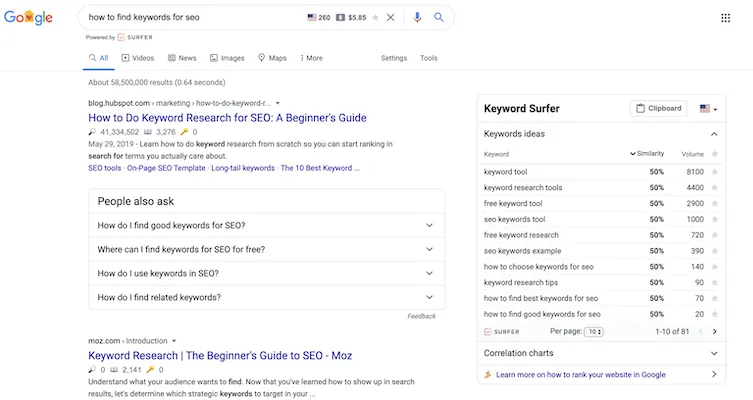This screenshot has width=753, height=400.
Task: Open search Settings
Action: point(394,58)
